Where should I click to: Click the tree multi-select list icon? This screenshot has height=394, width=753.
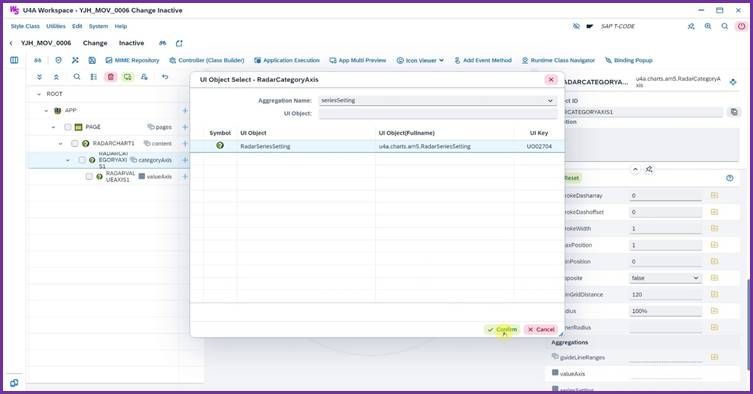[94, 77]
